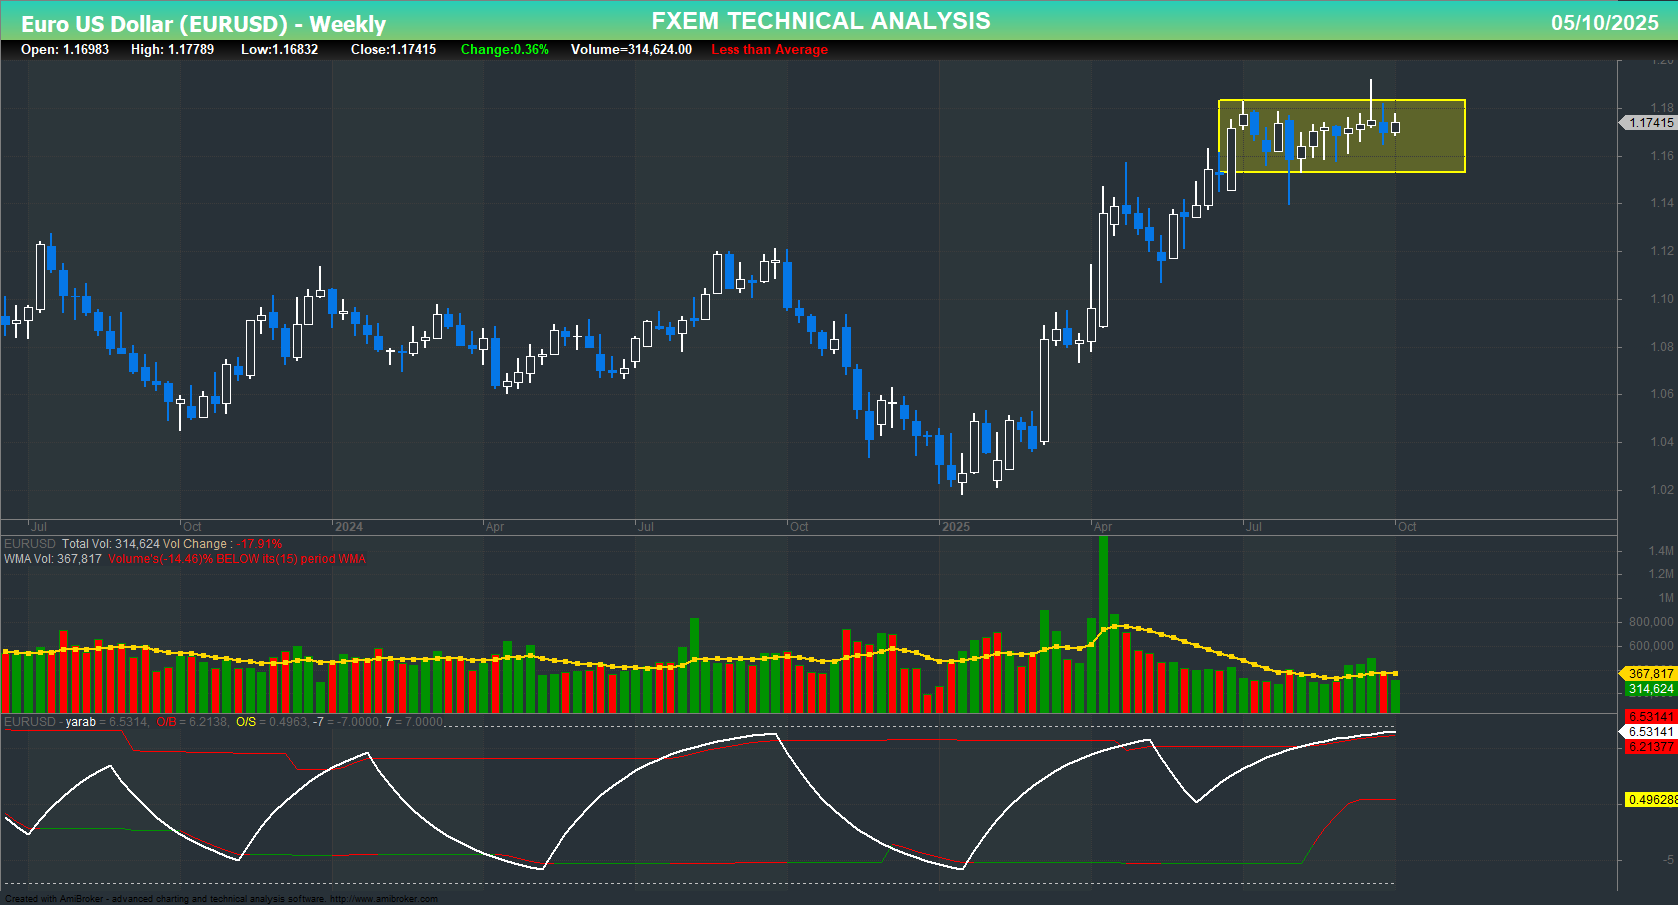Click the Volume=314,624.00 status label

pyautogui.click(x=631, y=49)
